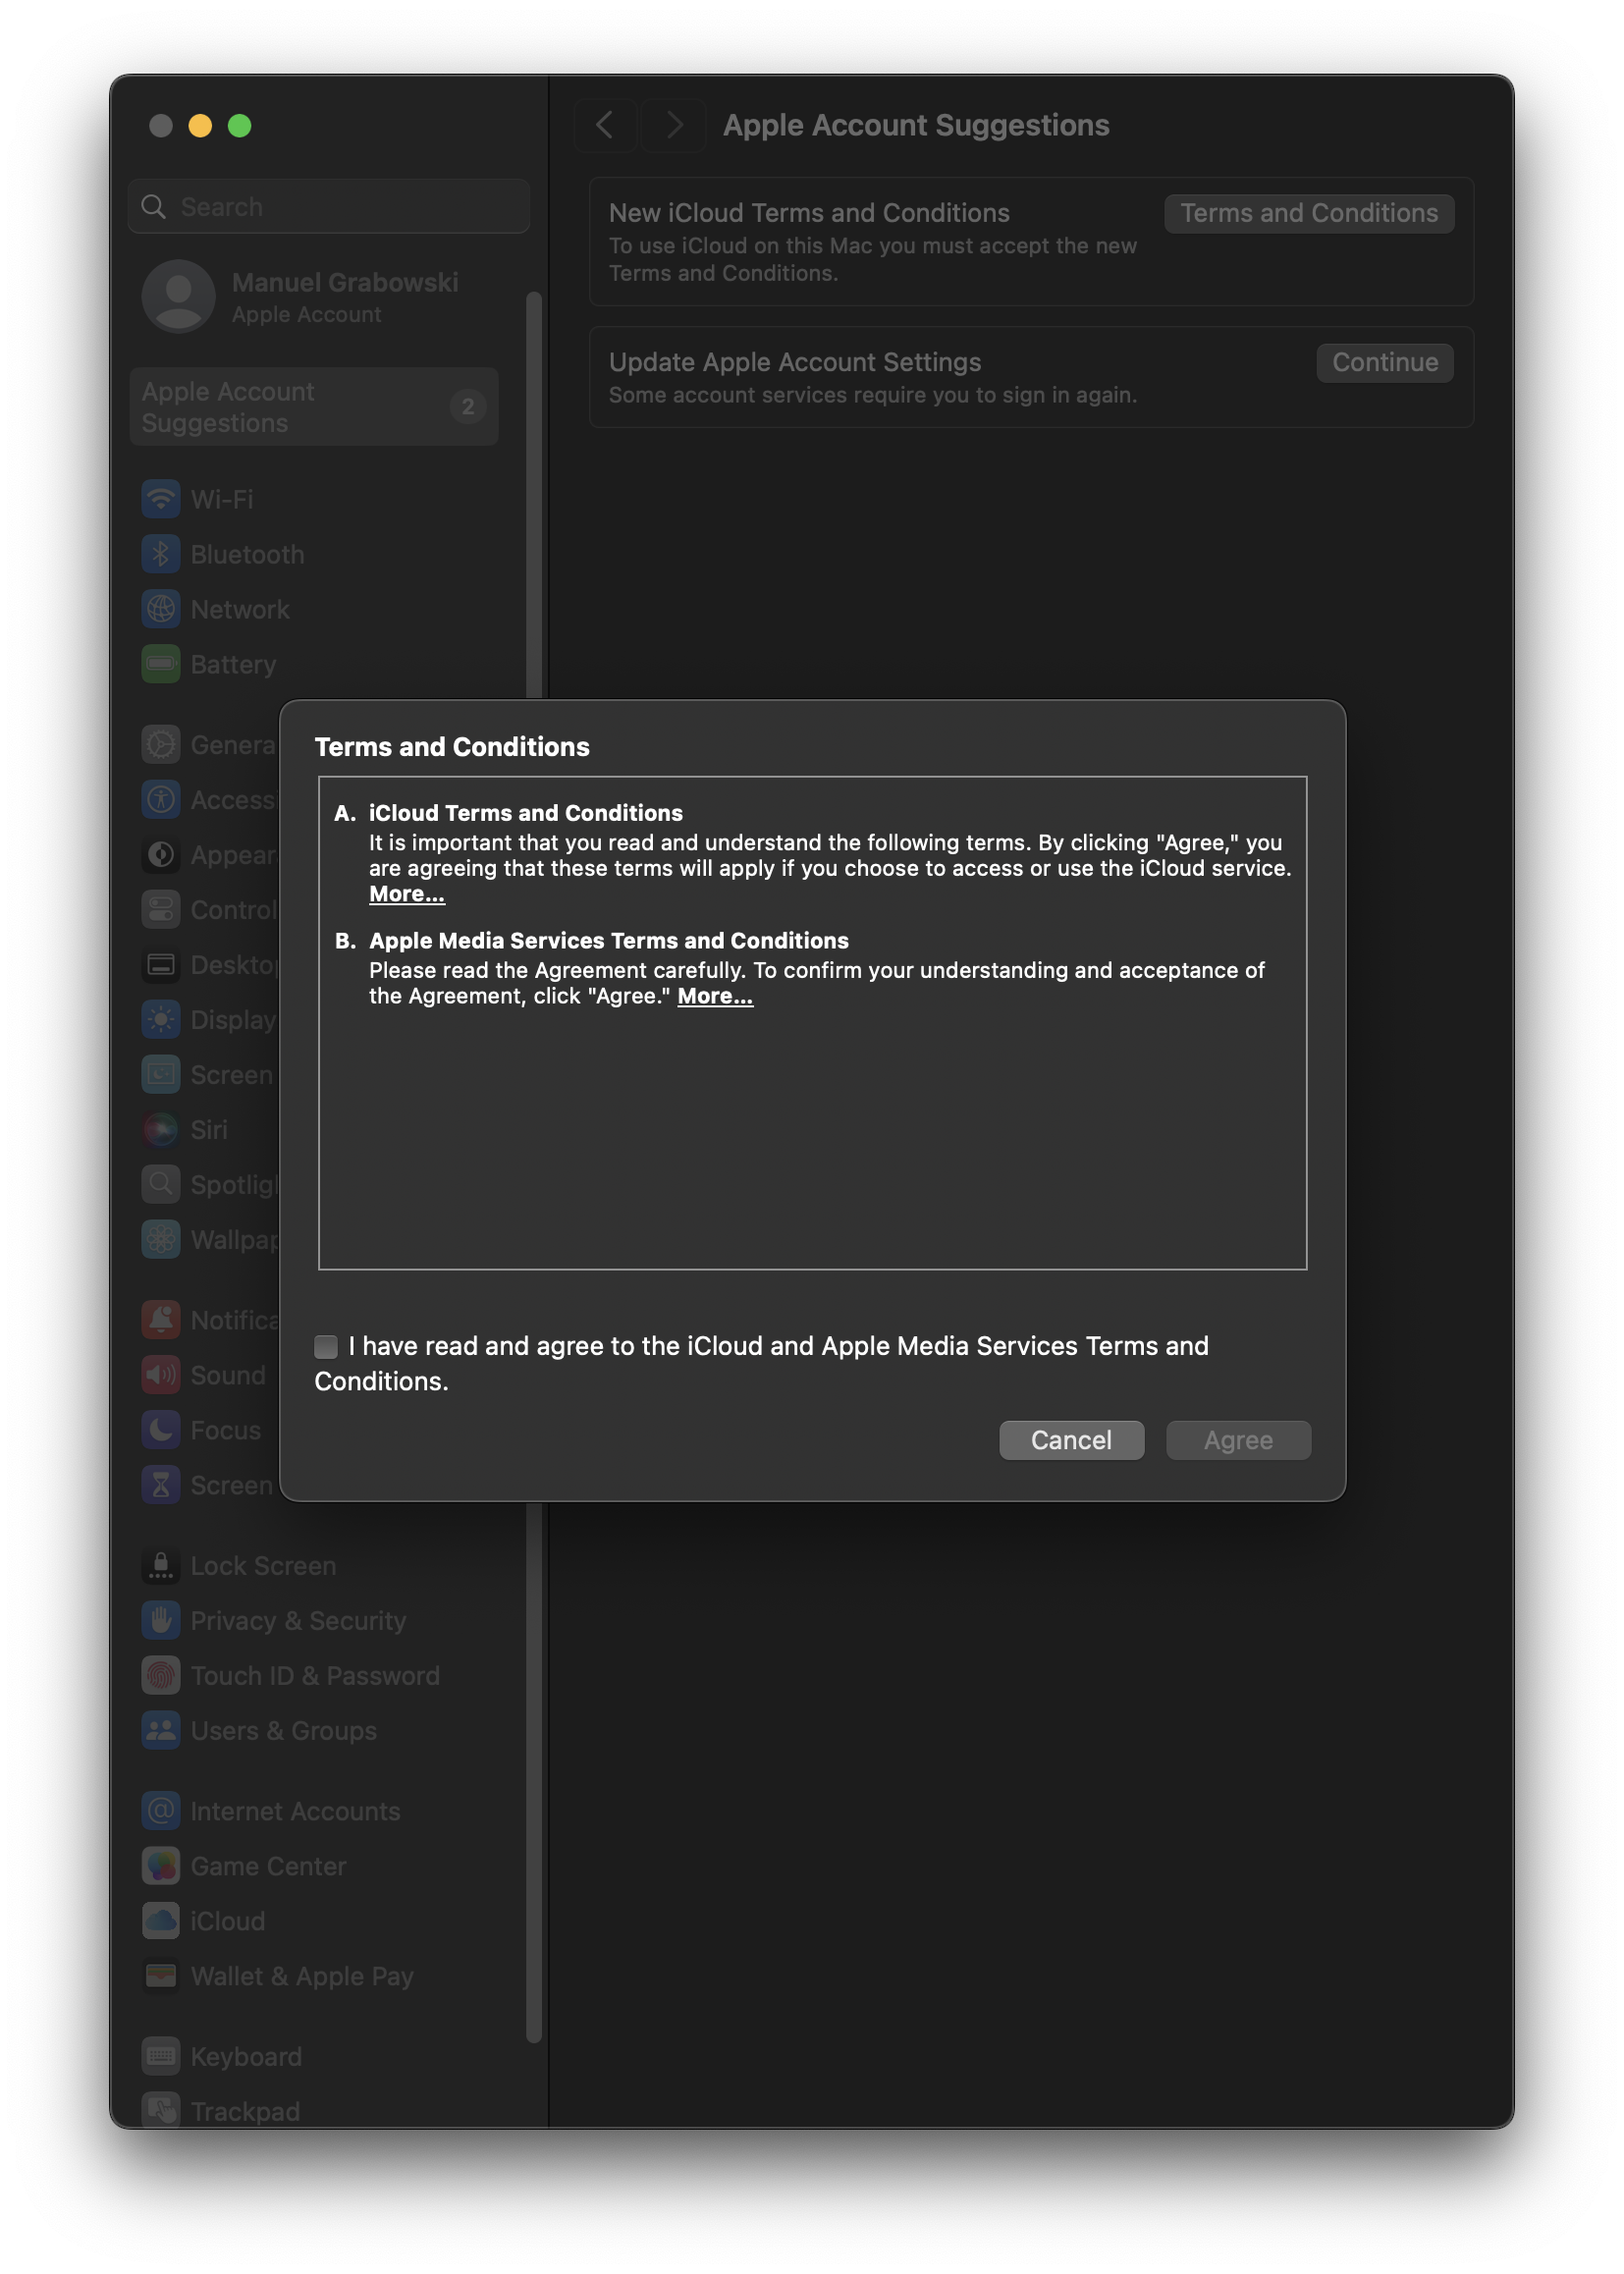Click the Touch ID fingerprint icon
1624x2274 pixels.
point(161,1675)
